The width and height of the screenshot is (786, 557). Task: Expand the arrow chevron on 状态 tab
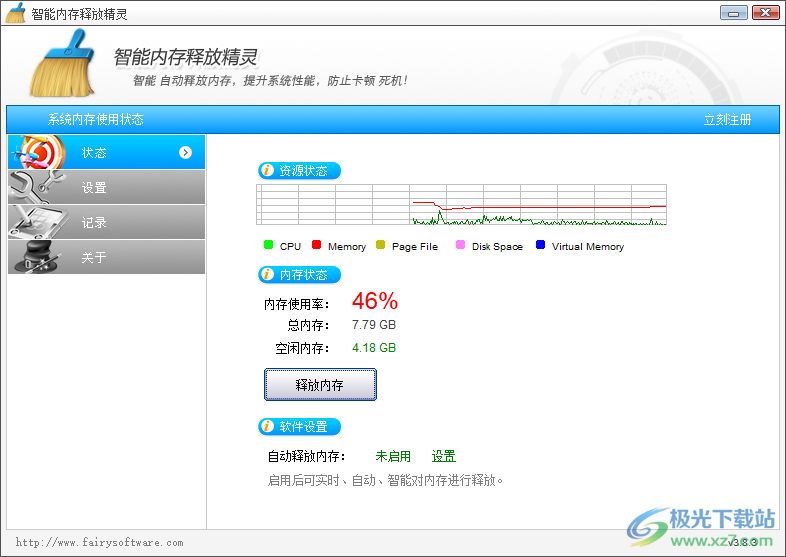point(185,153)
